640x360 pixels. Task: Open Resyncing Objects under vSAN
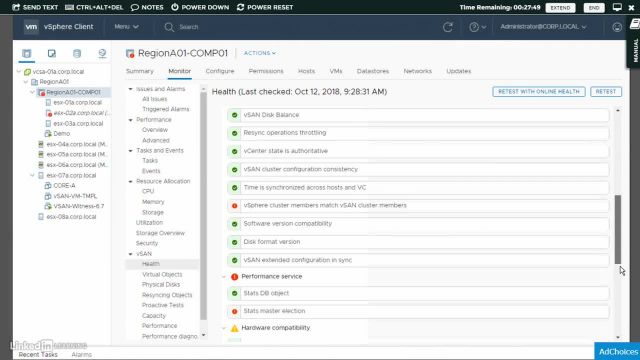167,295
